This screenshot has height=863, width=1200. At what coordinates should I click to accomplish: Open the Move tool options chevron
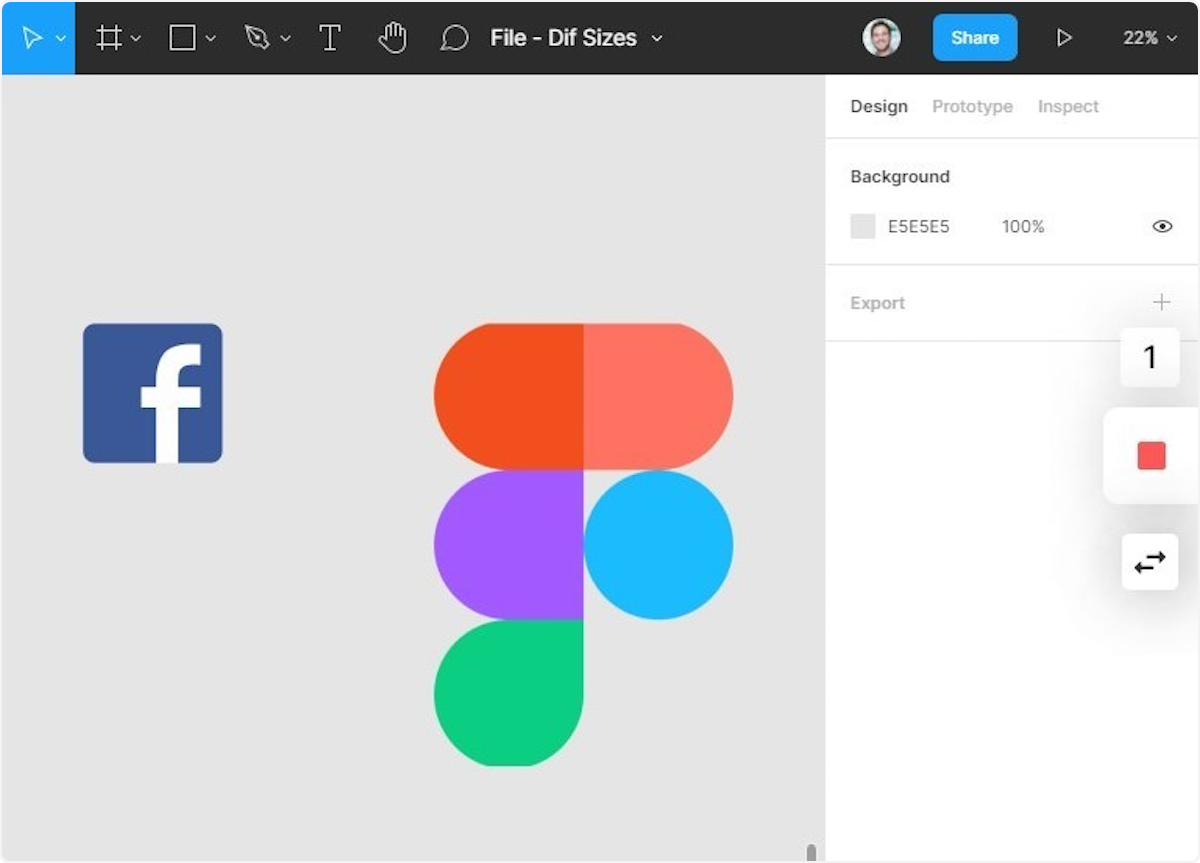(60, 38)
